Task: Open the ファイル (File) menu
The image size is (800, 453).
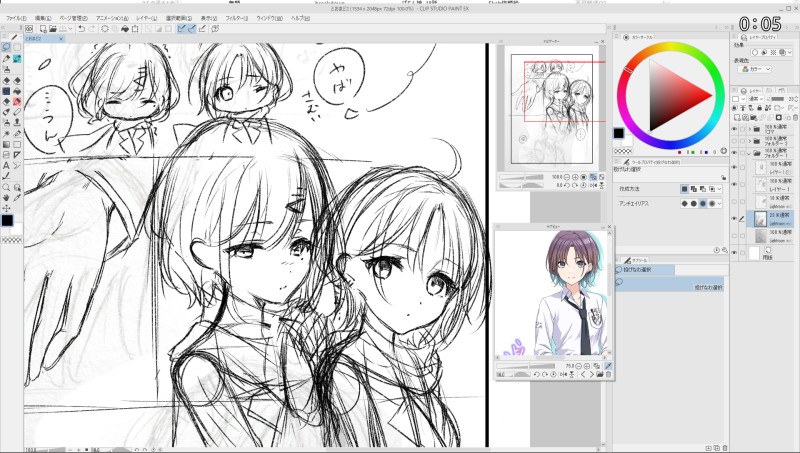Action: click(16, 18)
